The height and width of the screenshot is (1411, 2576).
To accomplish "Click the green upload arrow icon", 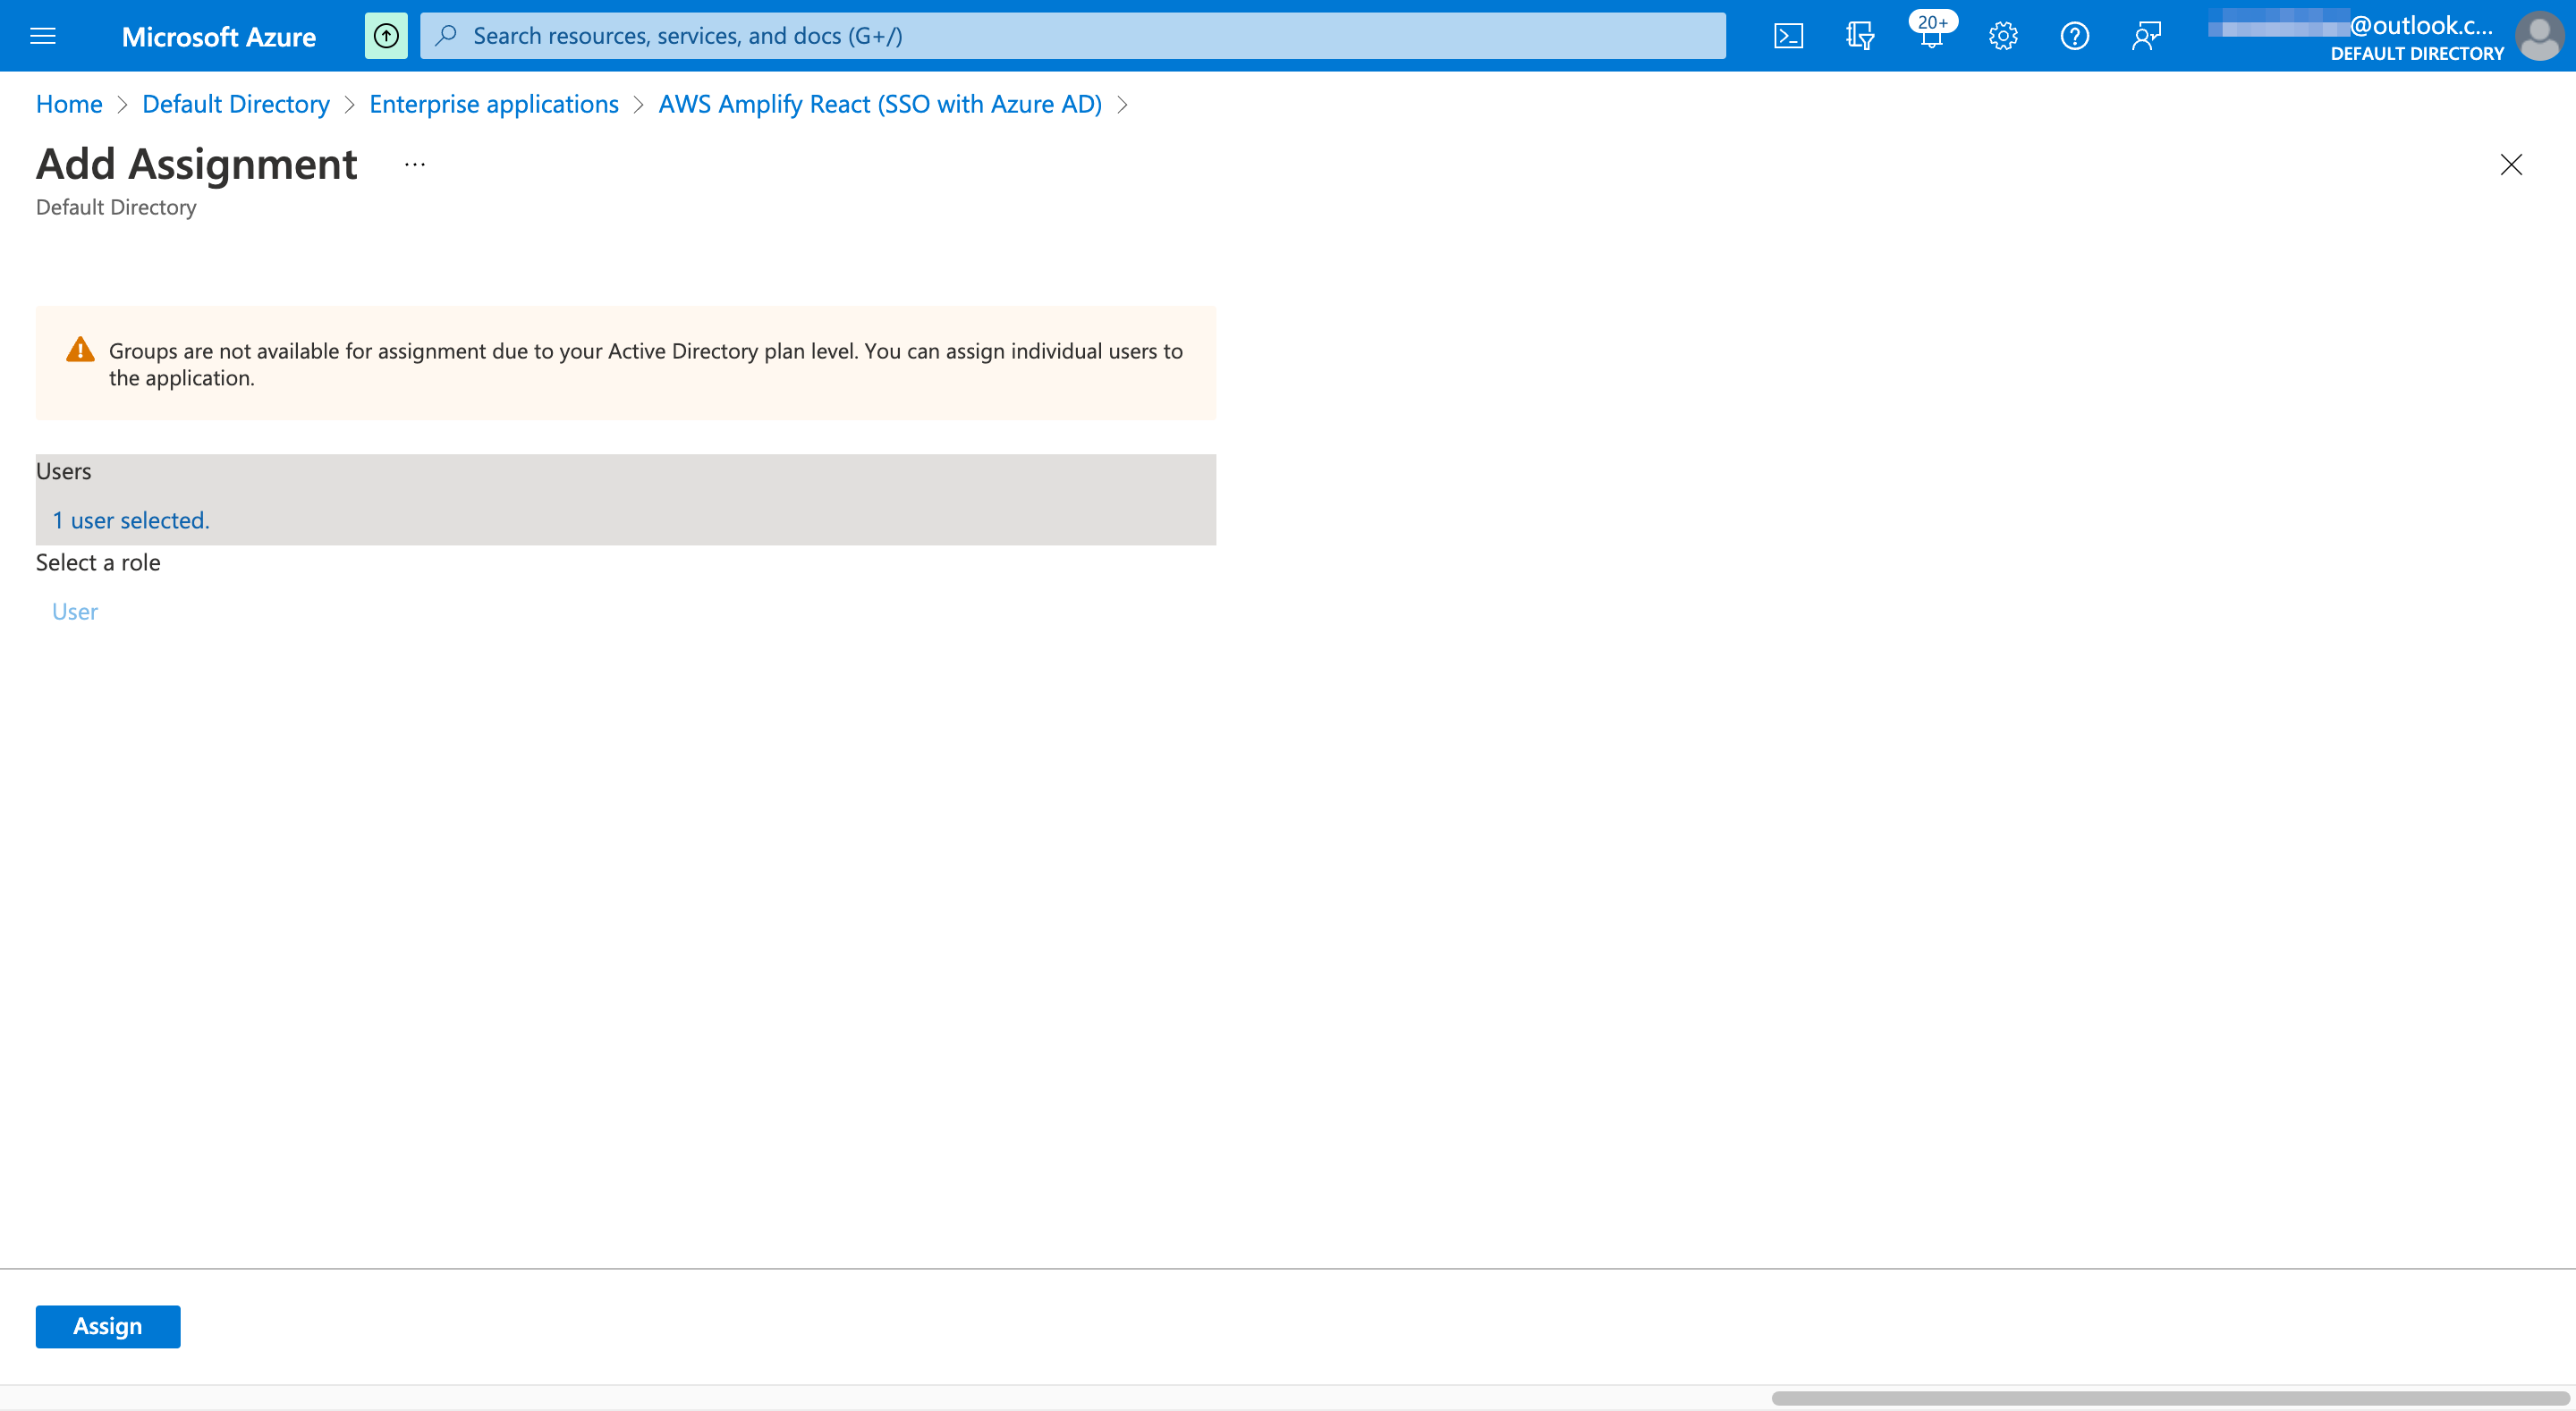I will [x=386, y=35].
